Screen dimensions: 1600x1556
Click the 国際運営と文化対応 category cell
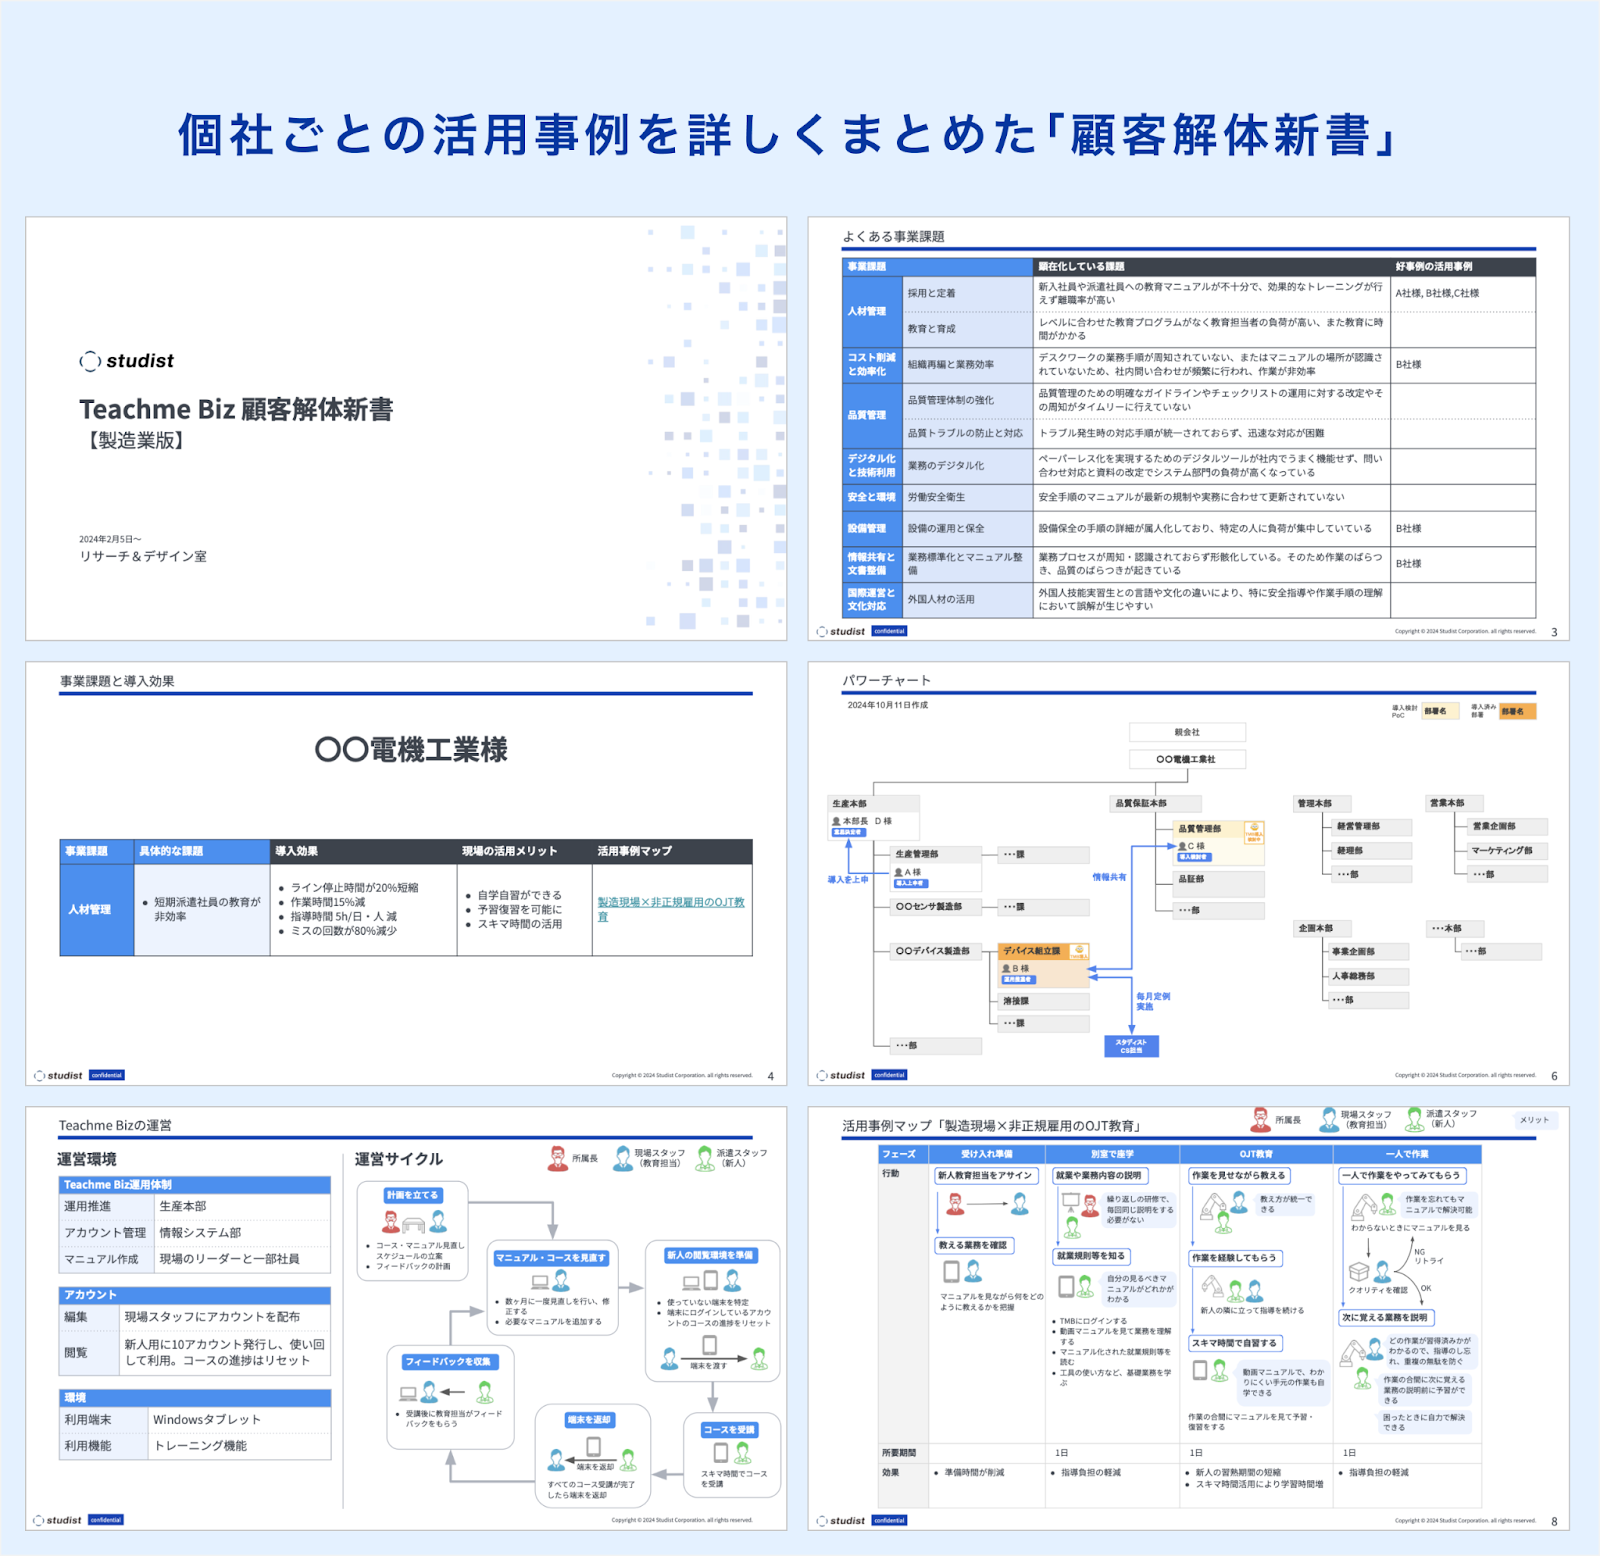pyautogui.click(x=872, y=599)
